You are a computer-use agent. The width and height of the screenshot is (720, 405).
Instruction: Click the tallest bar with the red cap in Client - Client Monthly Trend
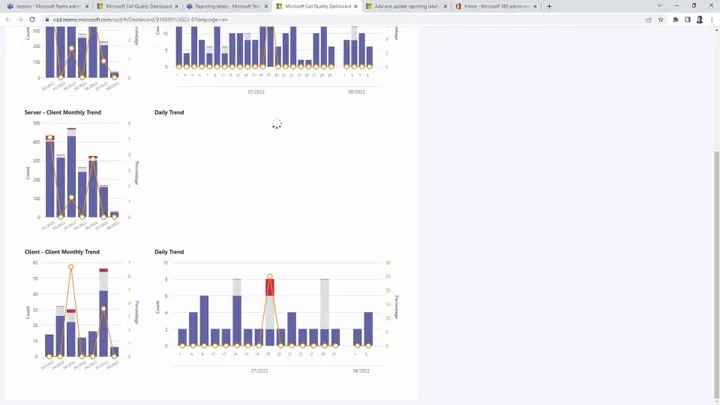point(104,313)
